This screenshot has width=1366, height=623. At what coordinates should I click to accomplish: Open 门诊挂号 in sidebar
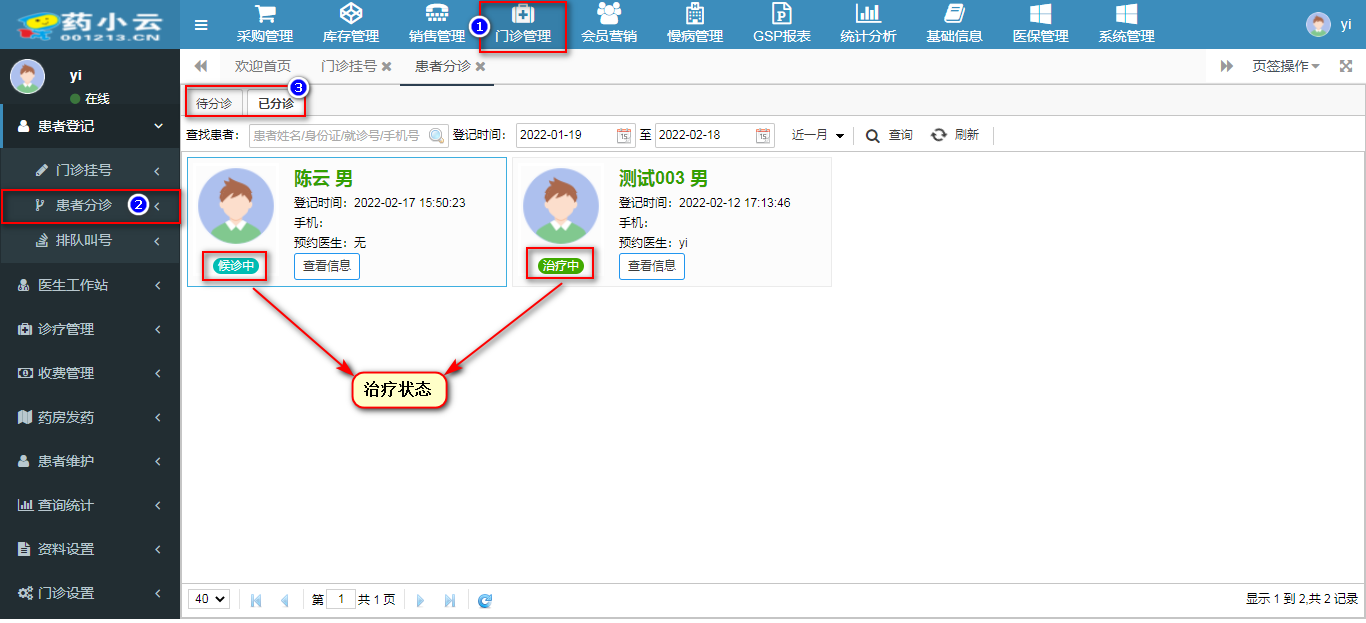point(90,170)
